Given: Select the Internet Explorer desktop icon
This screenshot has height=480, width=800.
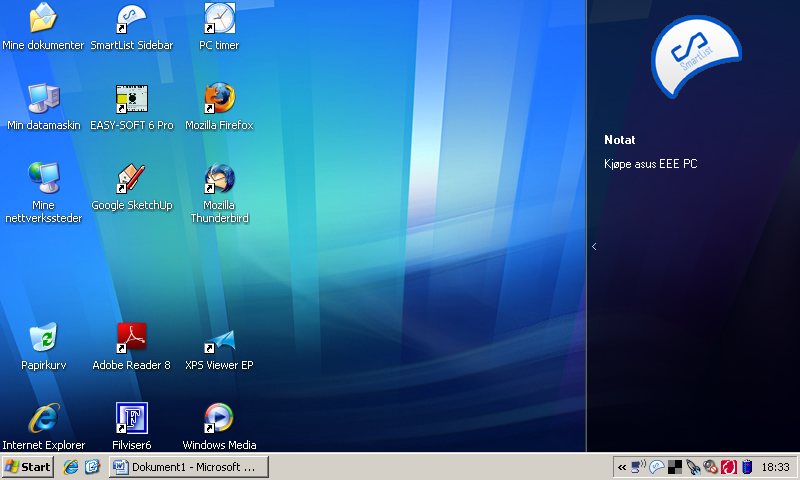Looking at the screenshot, I should pyautogui.click(x=43, y=426).
